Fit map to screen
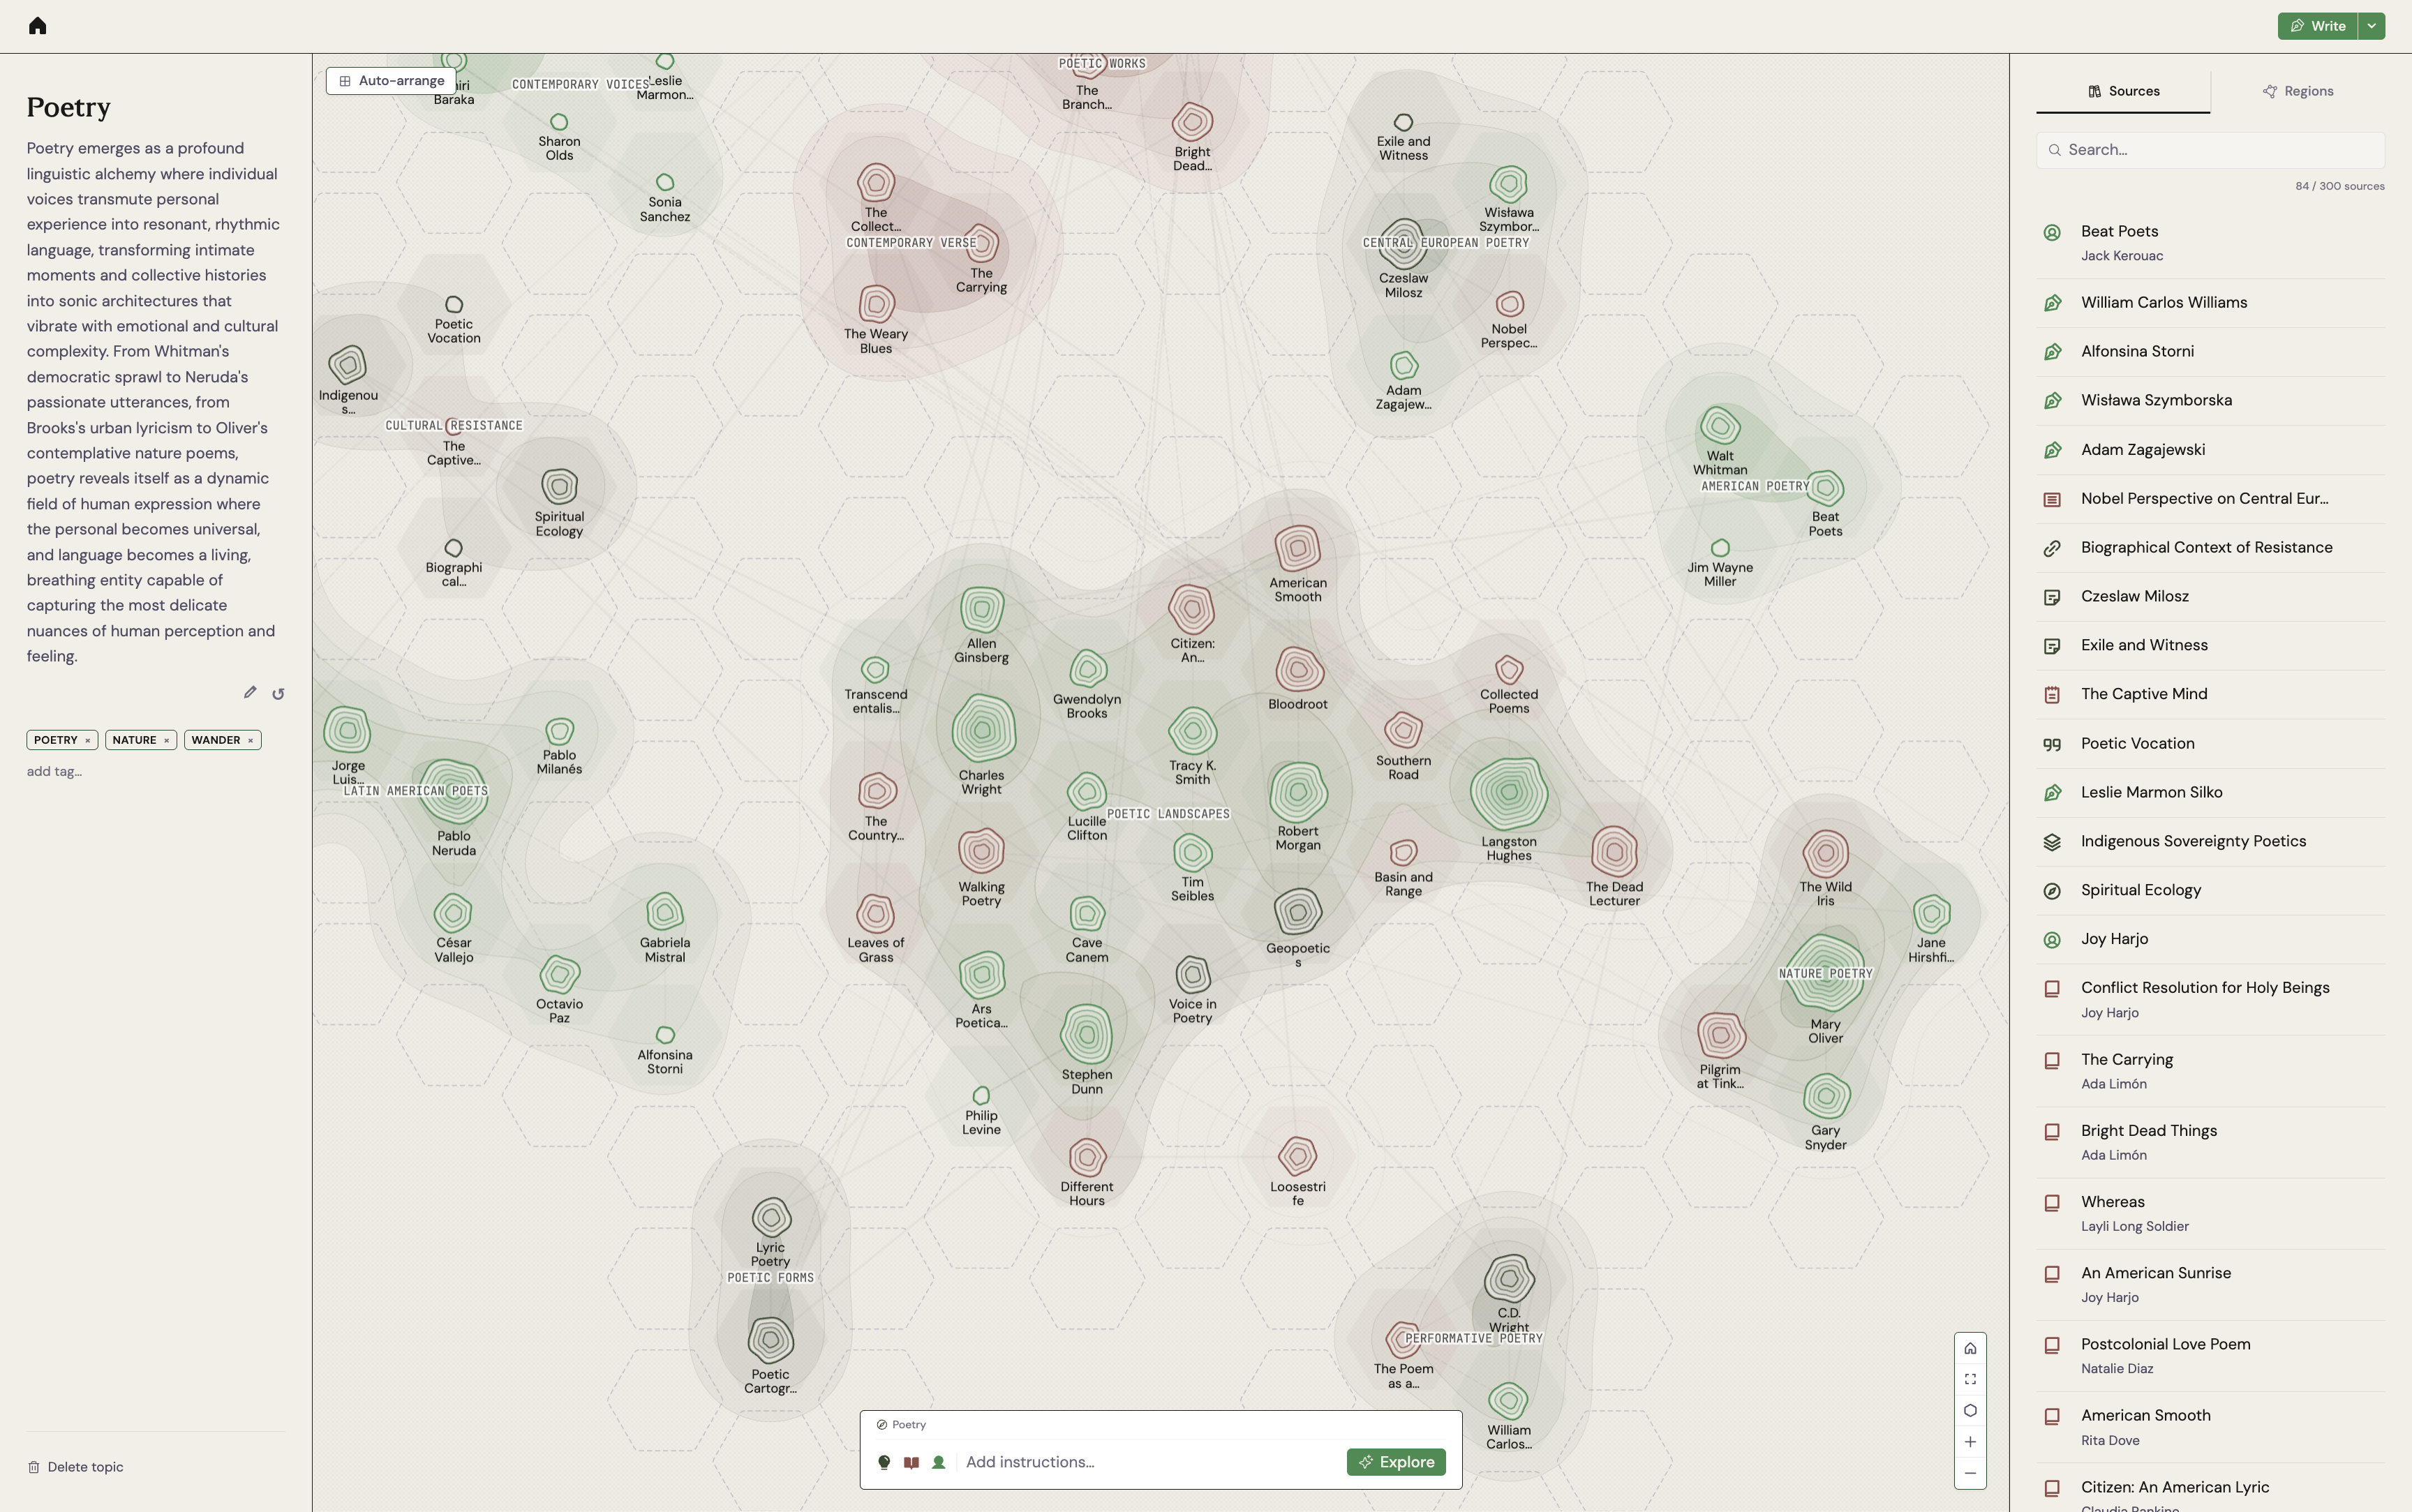 [x=1970, y=1379]
